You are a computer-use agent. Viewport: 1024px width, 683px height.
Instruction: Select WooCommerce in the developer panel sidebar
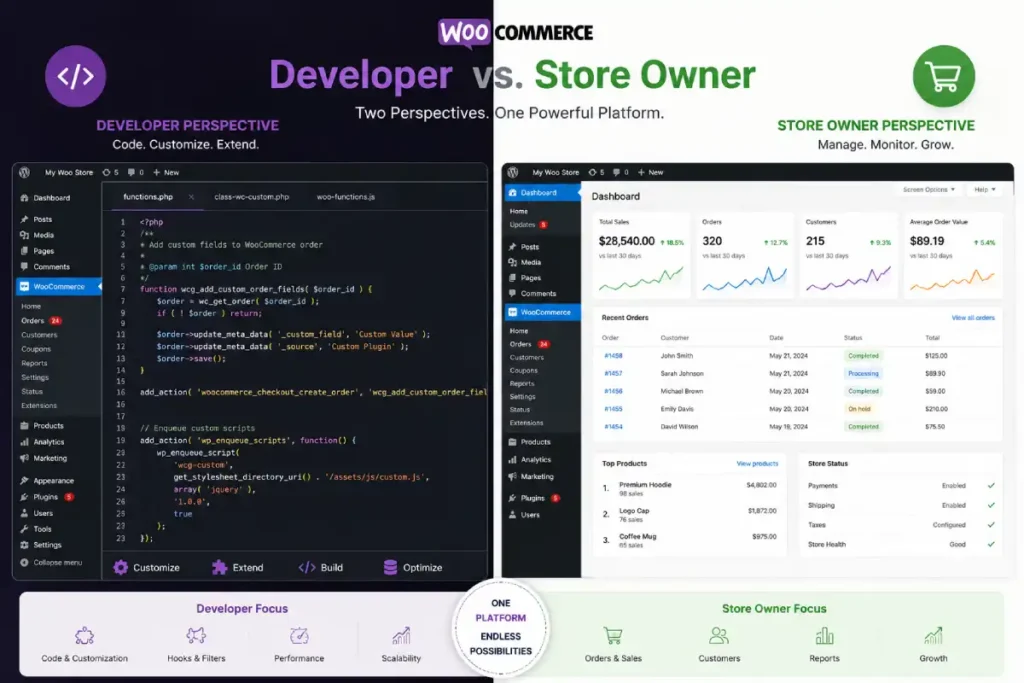(x=58, y=286)
